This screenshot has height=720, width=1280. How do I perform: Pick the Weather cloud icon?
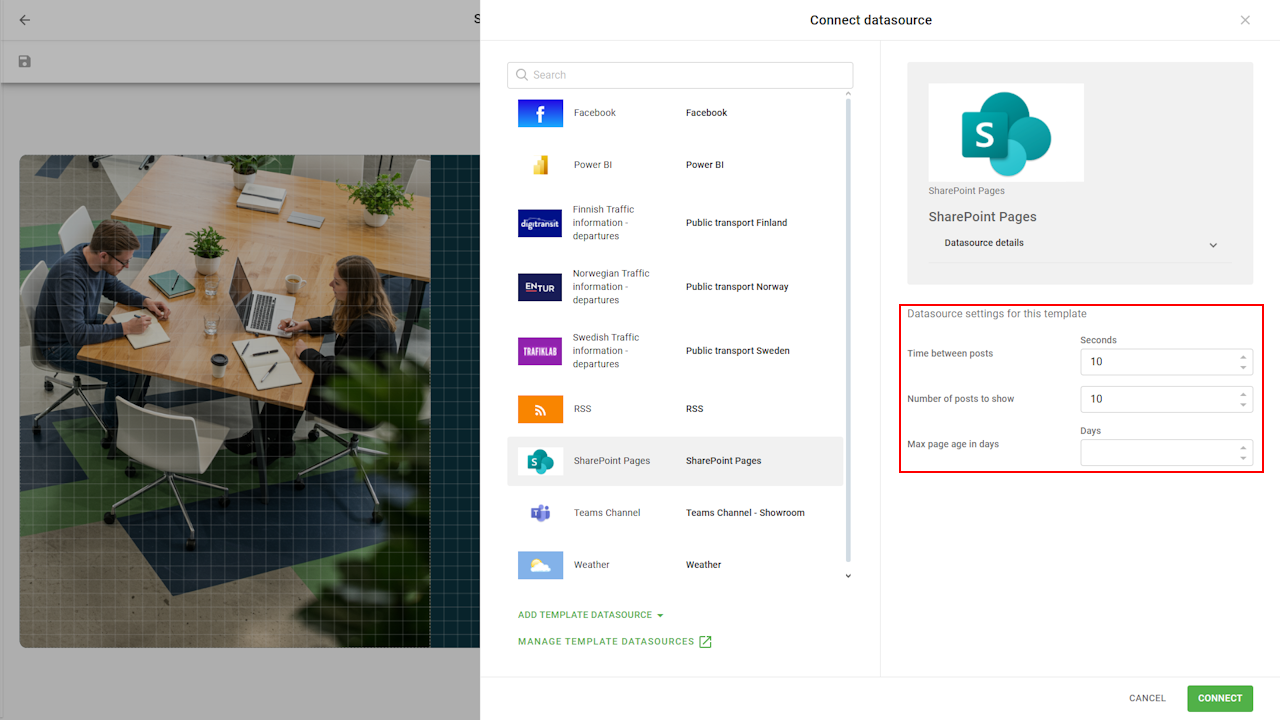click(540, 565)
